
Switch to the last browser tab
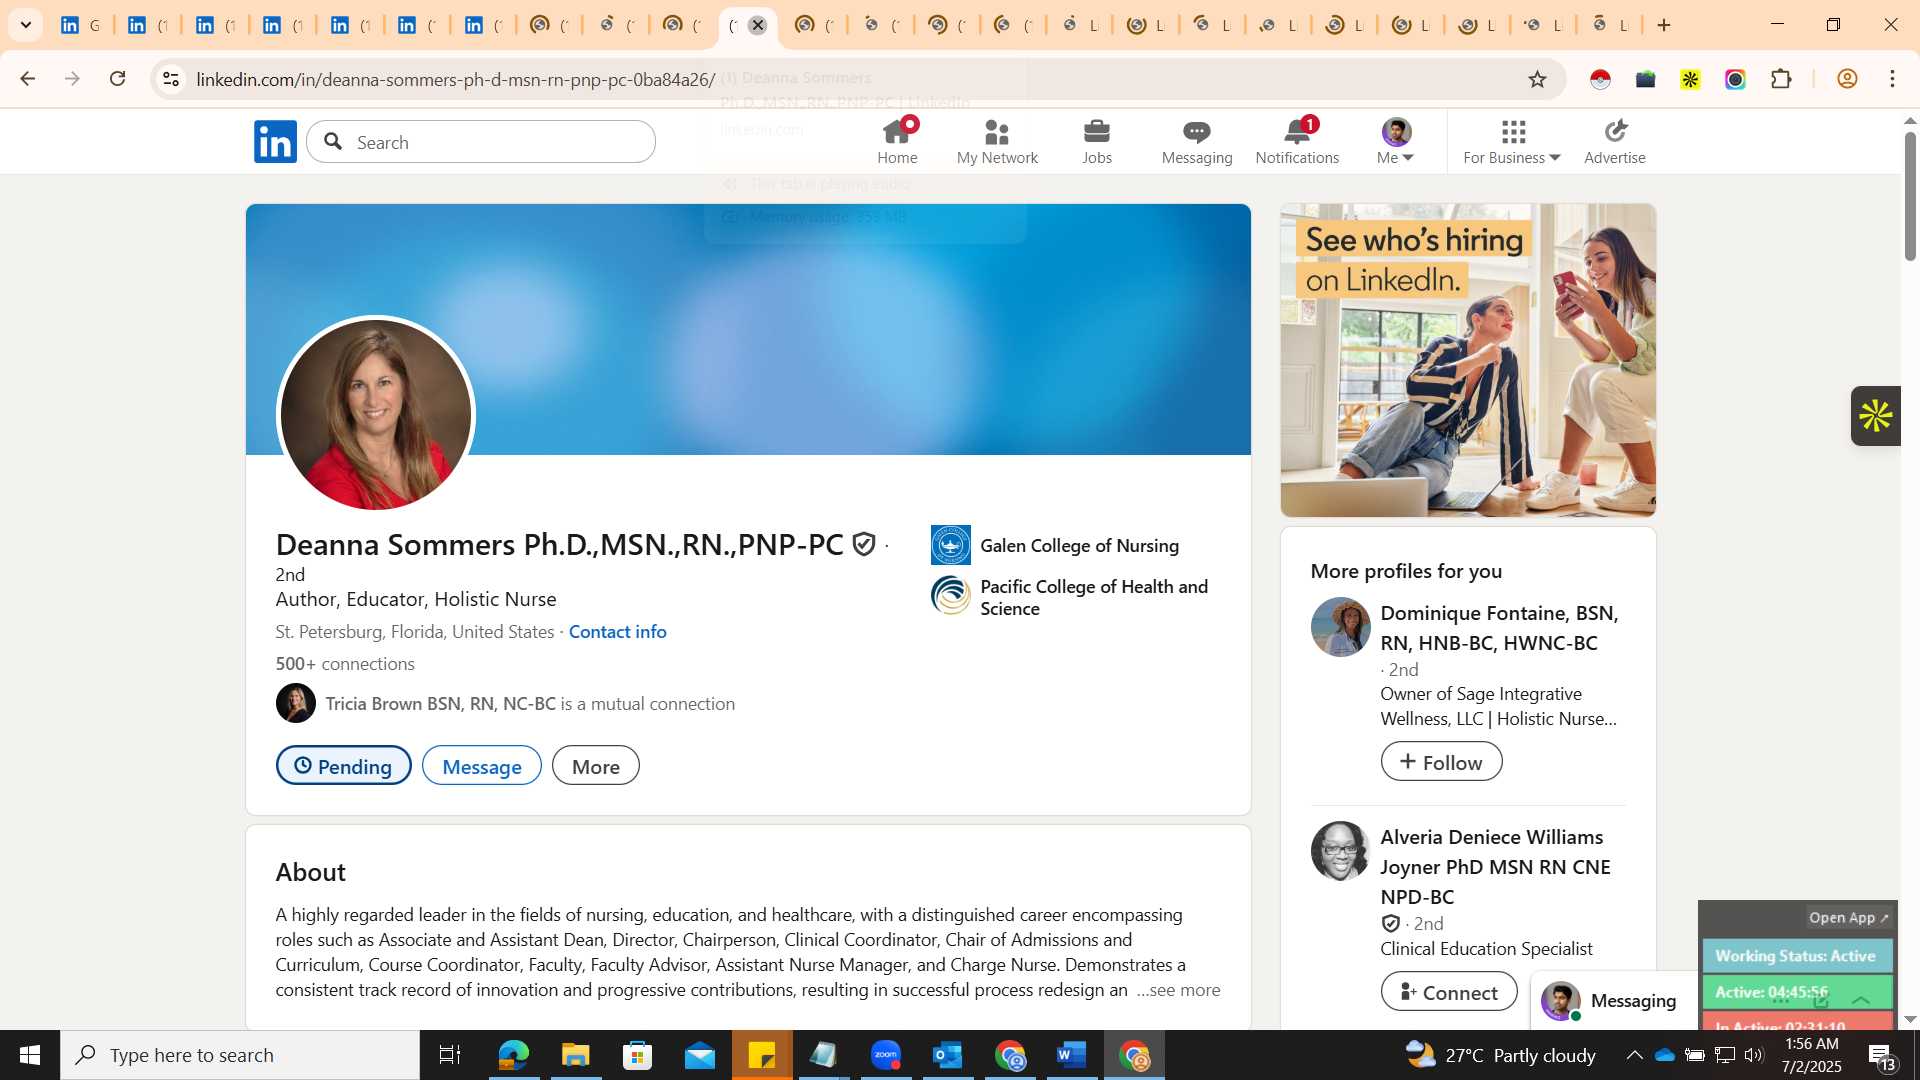tap(1611, 25)
